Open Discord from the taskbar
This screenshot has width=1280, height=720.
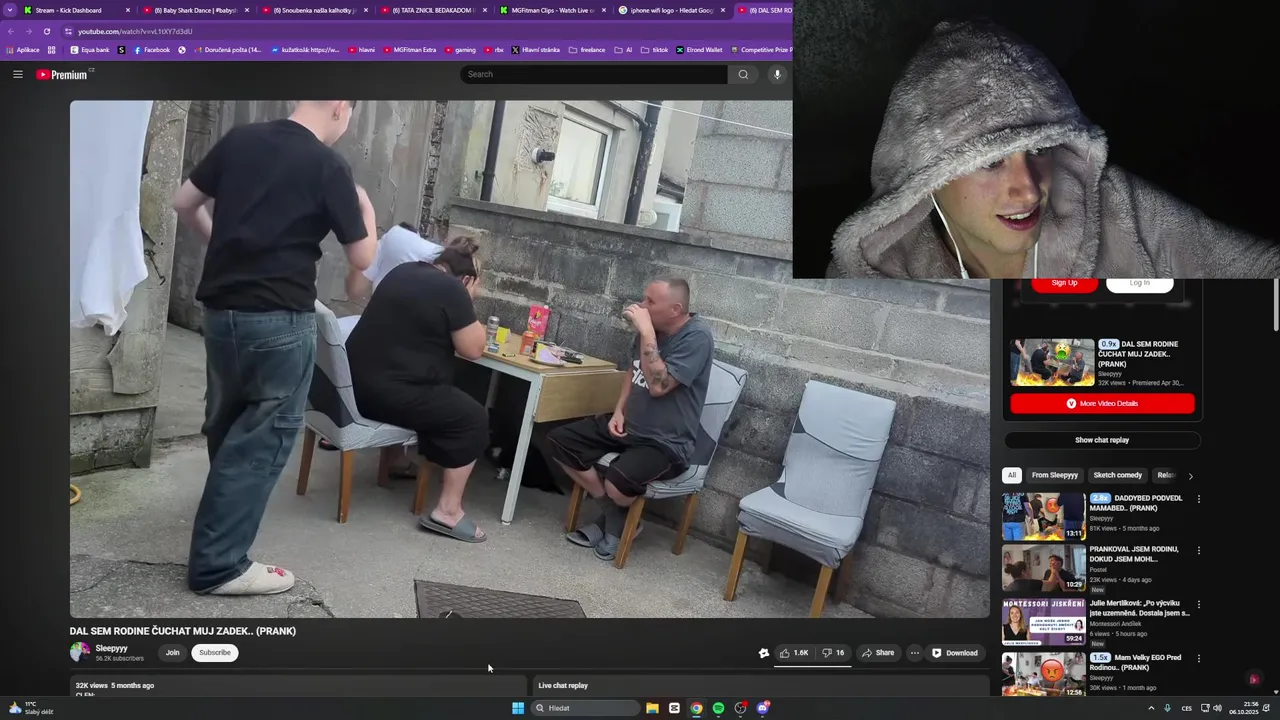763,708
